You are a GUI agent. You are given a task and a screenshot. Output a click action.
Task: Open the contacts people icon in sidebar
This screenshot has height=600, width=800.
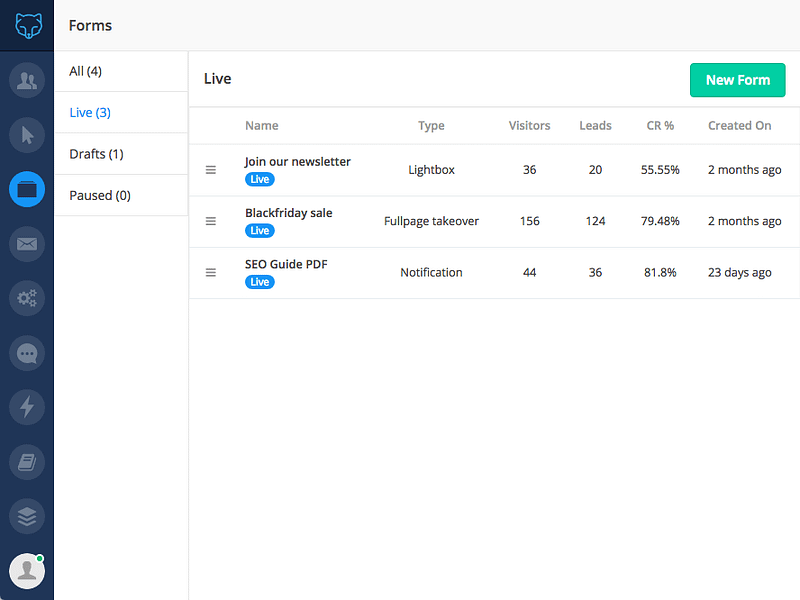(27, 80)
